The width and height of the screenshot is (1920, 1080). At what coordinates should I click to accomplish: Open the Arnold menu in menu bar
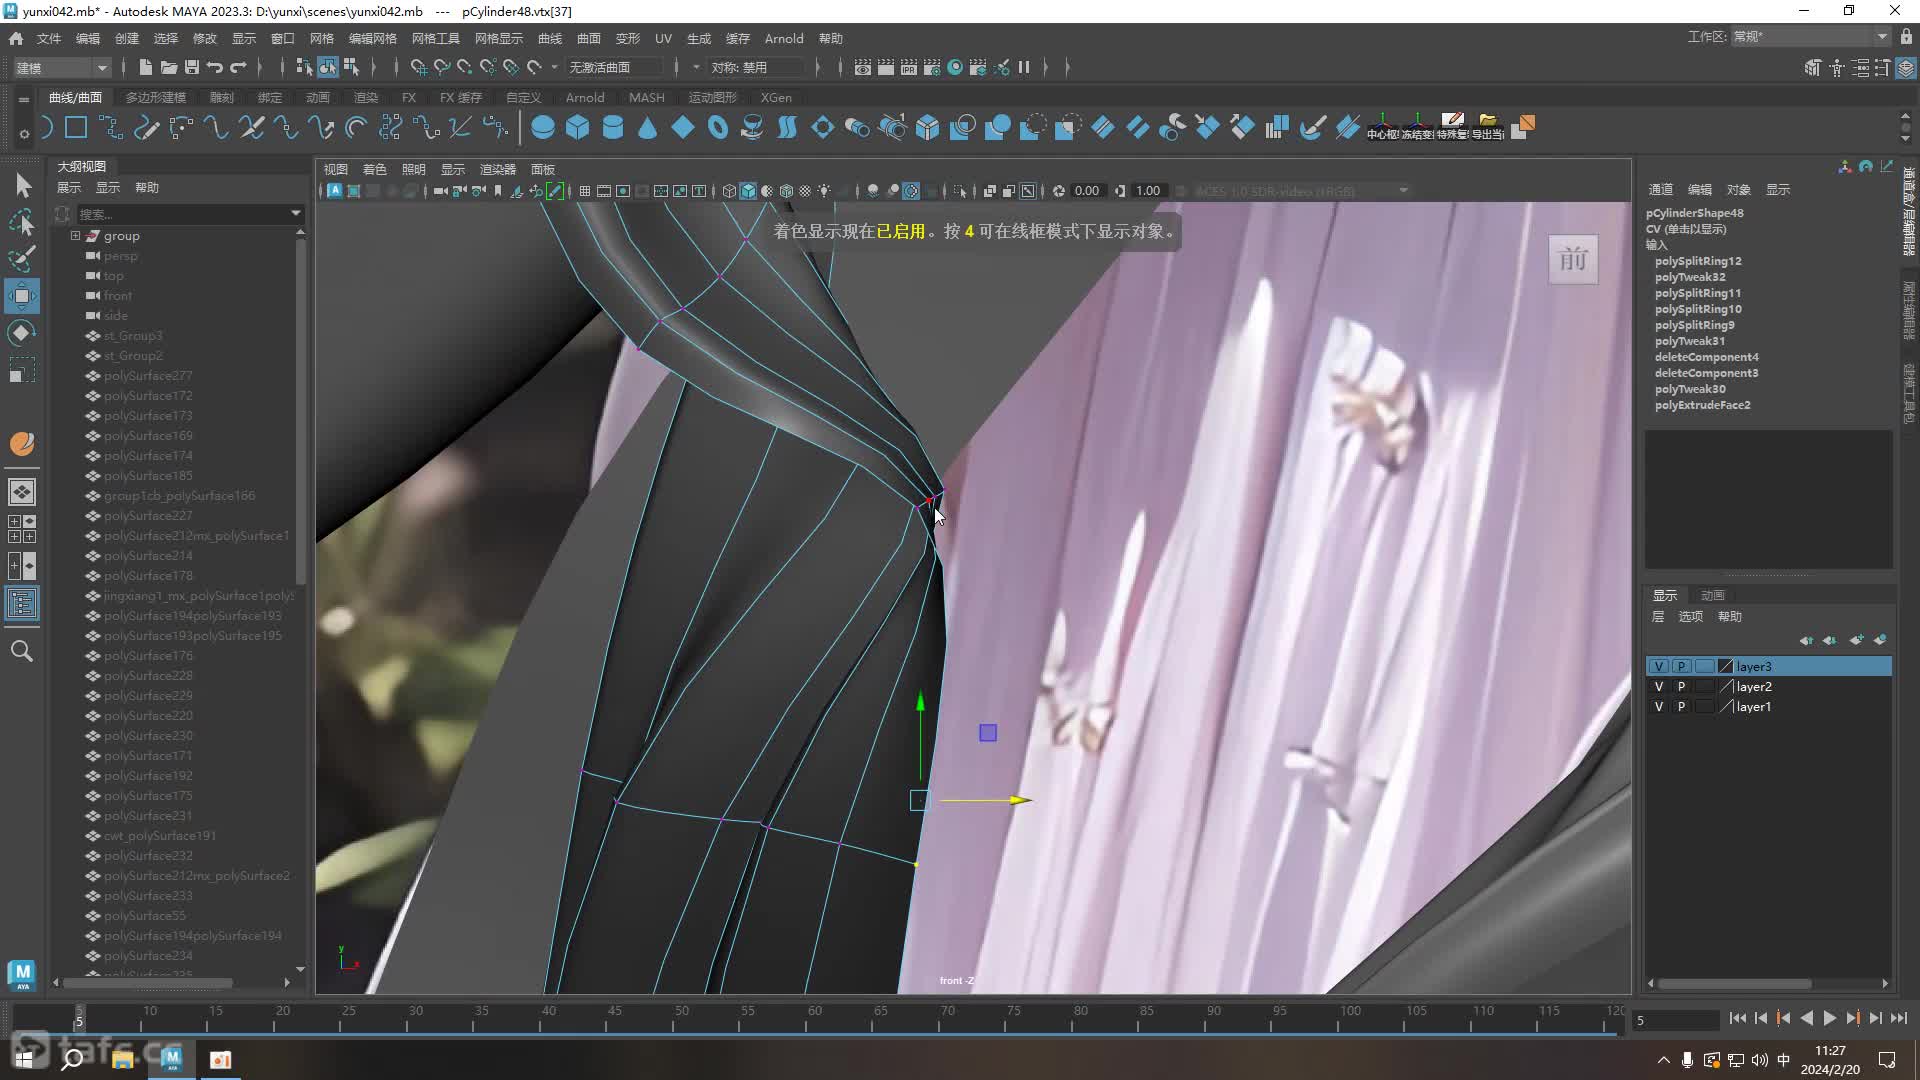point(784,38)
